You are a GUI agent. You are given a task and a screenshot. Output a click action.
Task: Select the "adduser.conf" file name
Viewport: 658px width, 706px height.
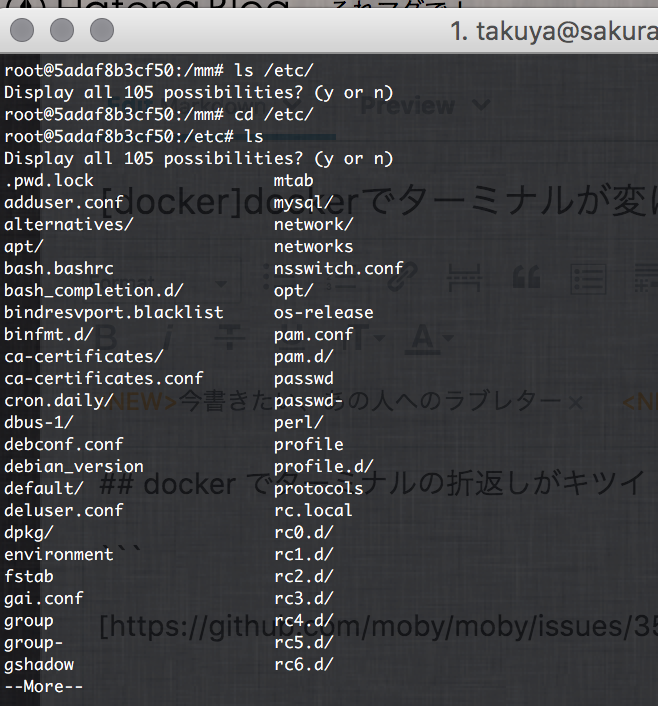(x=64, y=203)
